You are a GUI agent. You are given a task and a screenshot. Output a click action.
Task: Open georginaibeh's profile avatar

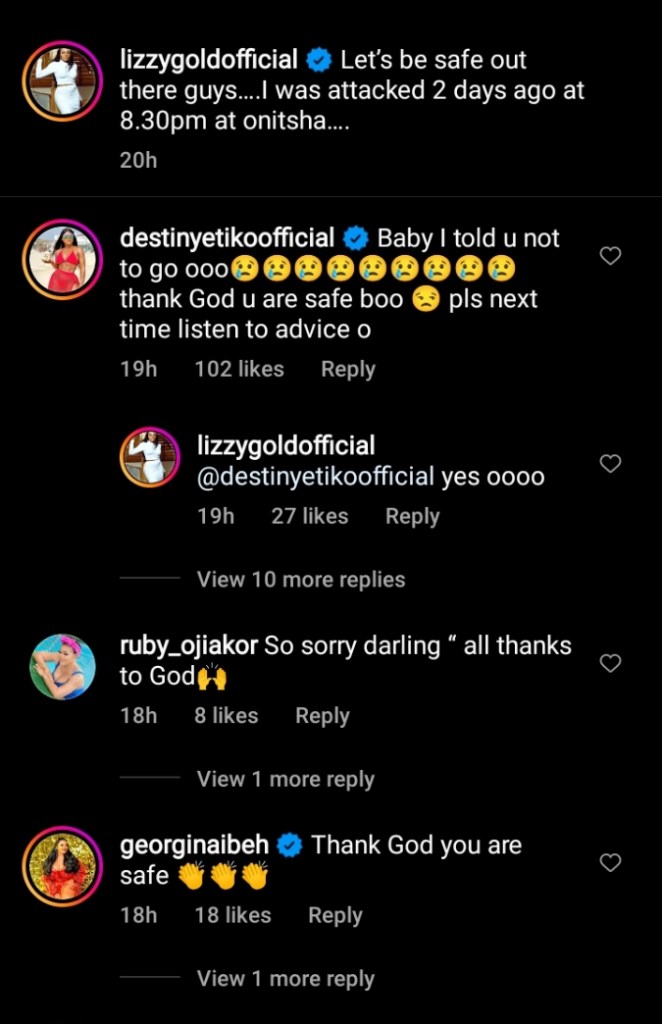point(63,865)
